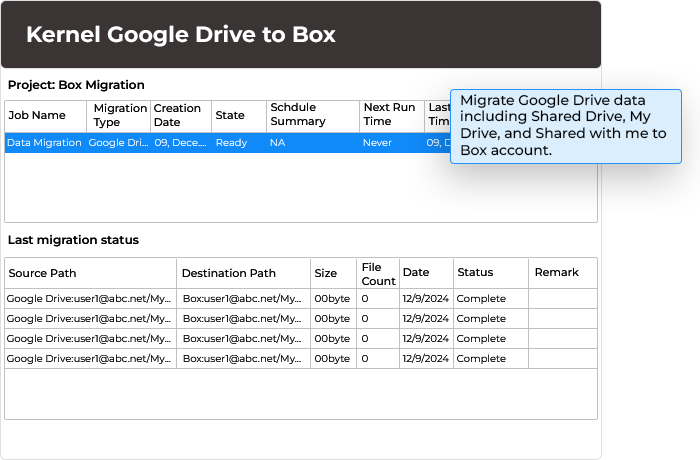This screenshot has width=700, height=460.
Task: Click the 09, Dece... creation date cell
Action: (x=180, y=143)
